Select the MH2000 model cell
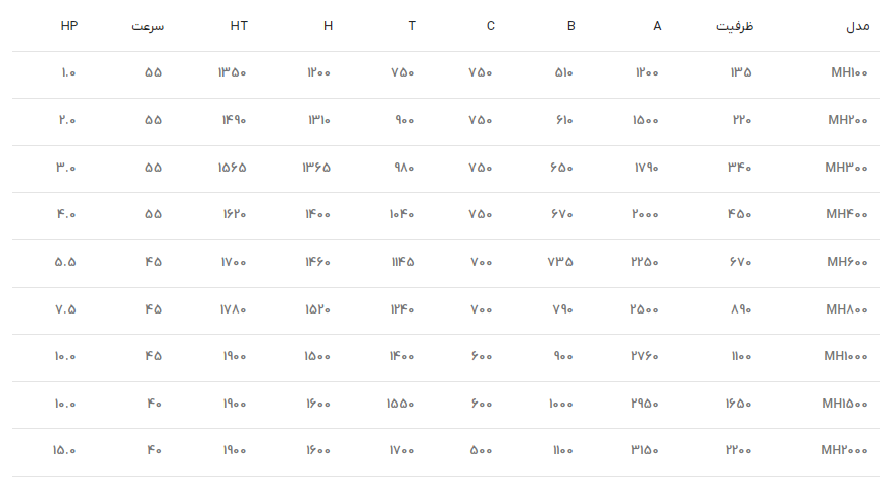The height and width of the screenshot is (477, 896). (x=847, y=450)
